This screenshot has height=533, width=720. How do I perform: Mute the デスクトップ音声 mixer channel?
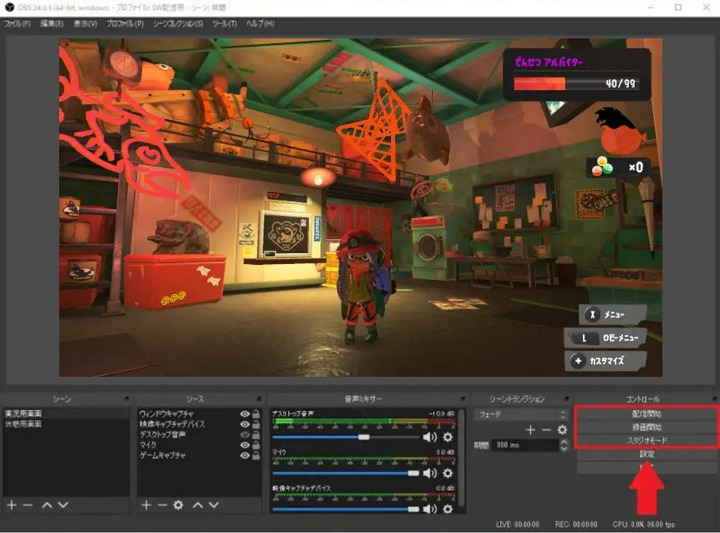pos(429,437)
